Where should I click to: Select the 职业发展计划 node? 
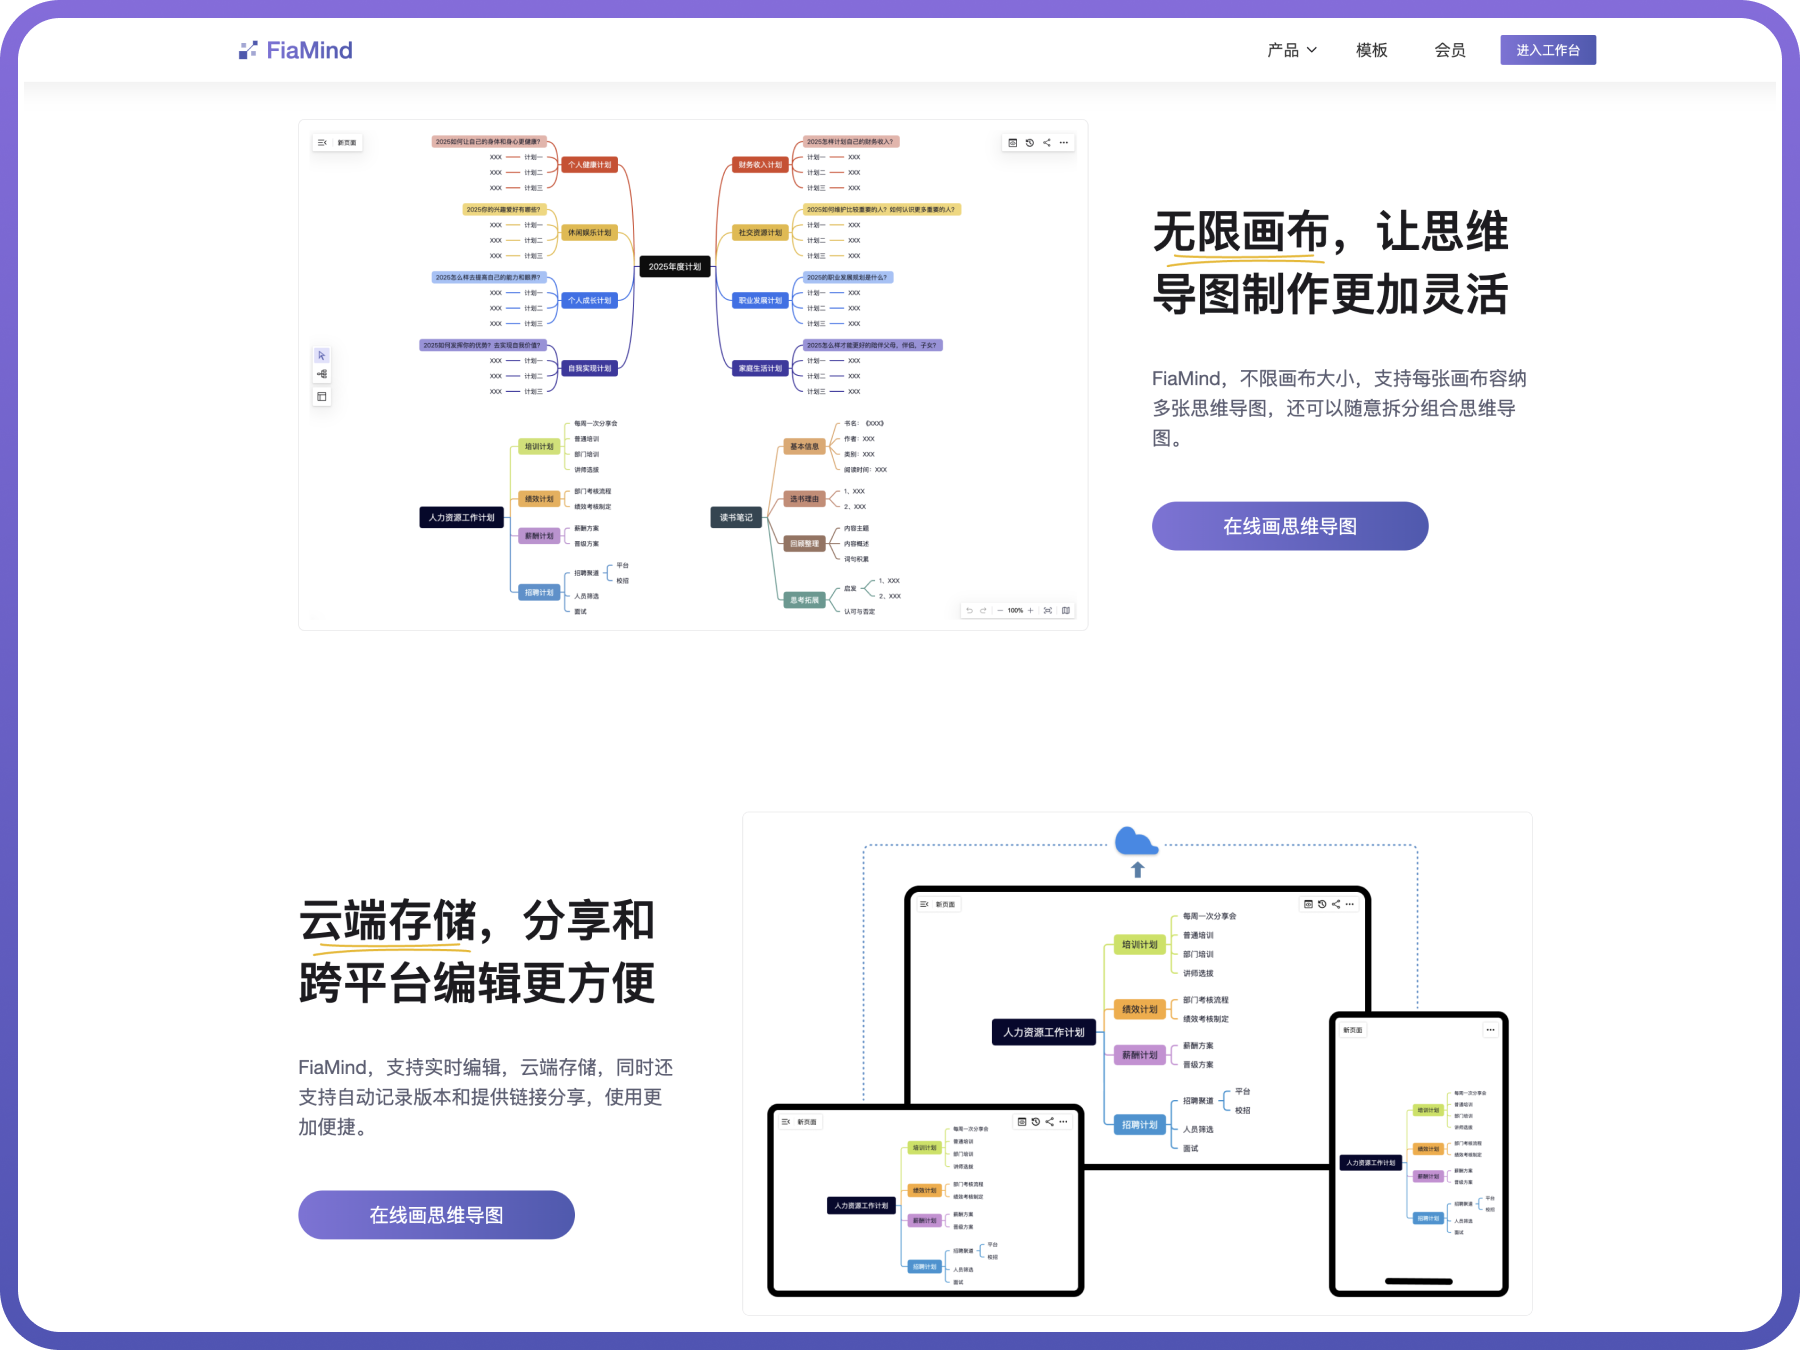pyautogui.click(x=761, y=301)
